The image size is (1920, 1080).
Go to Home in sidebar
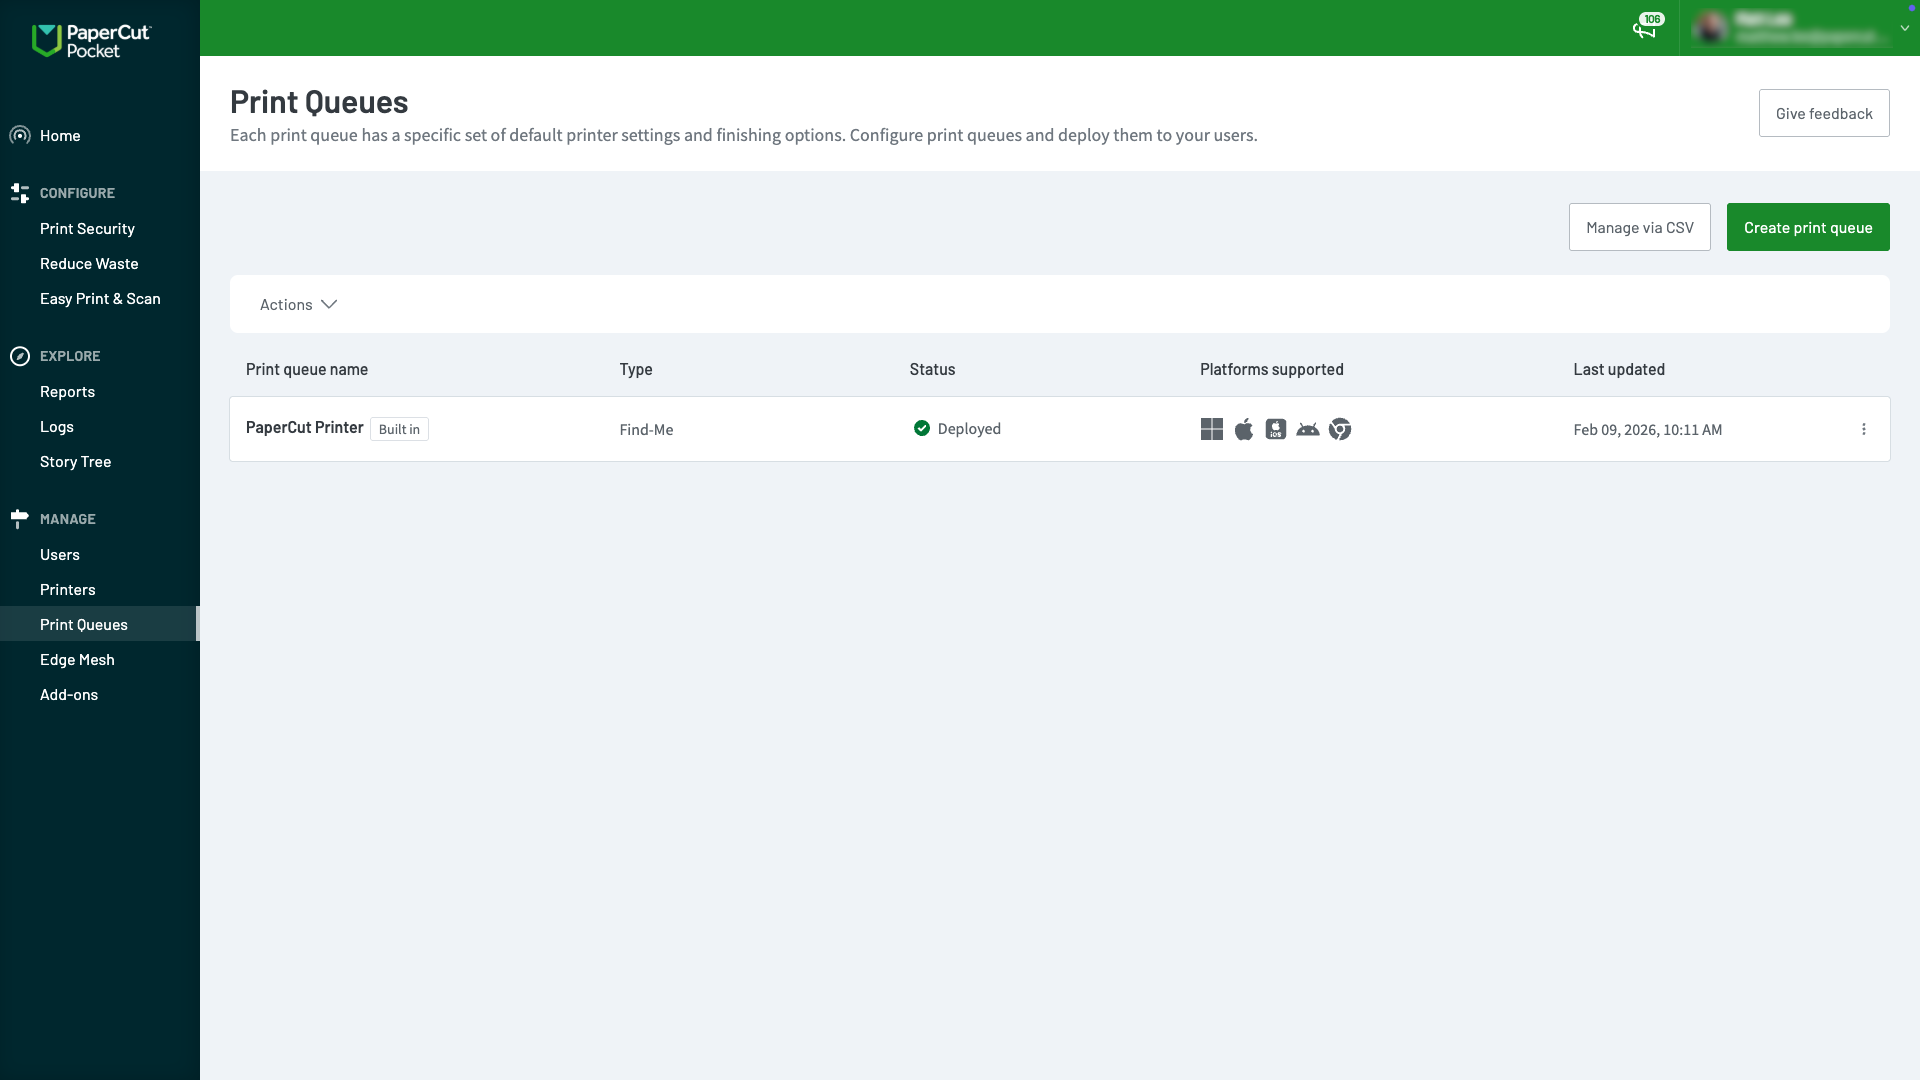pos(60,135)
